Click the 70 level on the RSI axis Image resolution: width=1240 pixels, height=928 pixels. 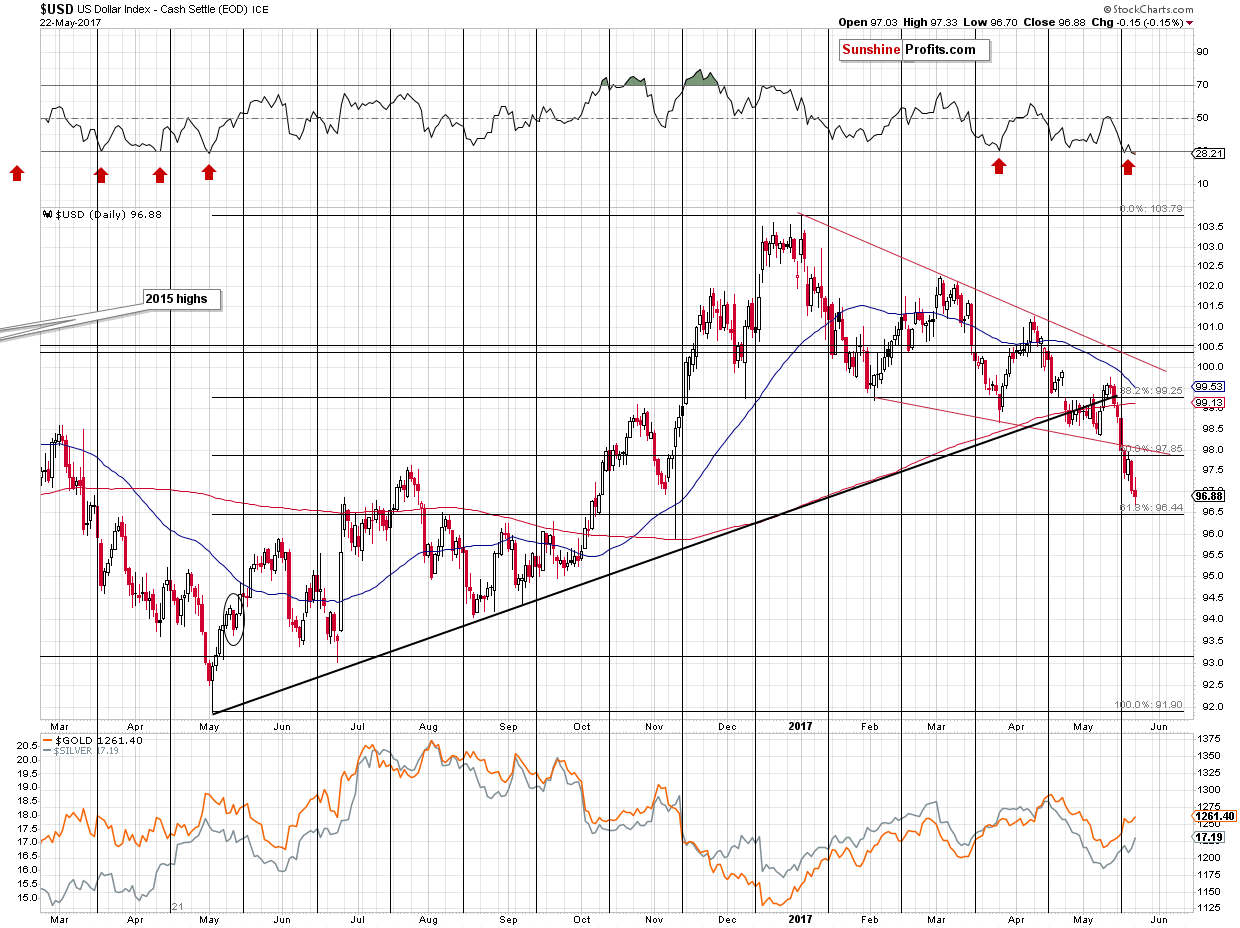[x=1200, y=85]
